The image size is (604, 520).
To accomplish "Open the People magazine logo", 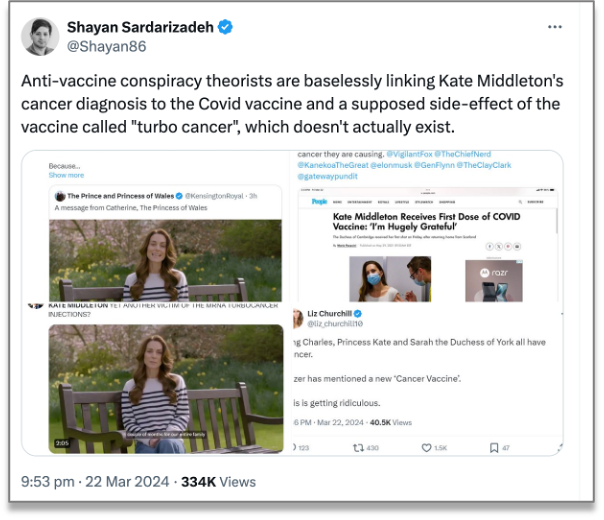I will (x=319, y=201).
